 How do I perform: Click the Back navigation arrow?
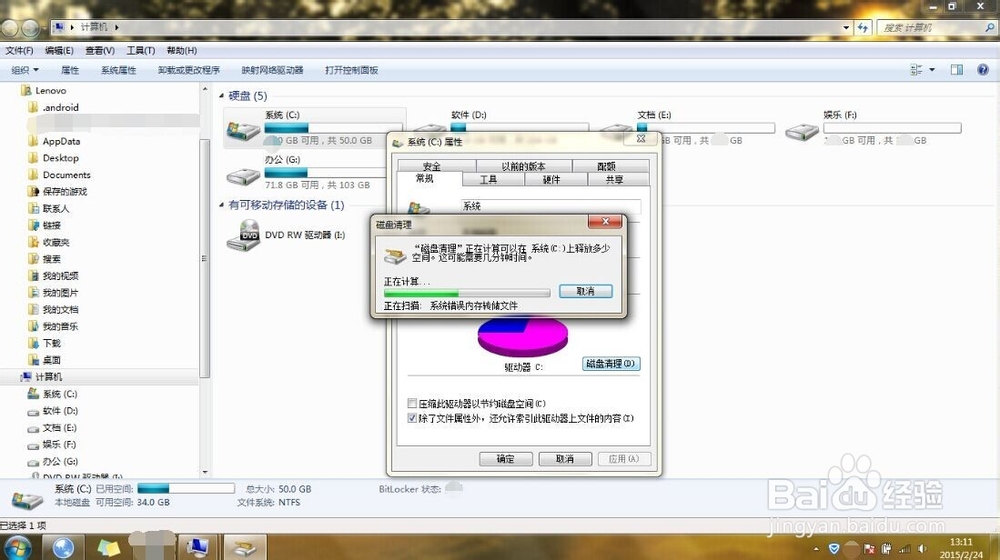click(x=11, y=27)
